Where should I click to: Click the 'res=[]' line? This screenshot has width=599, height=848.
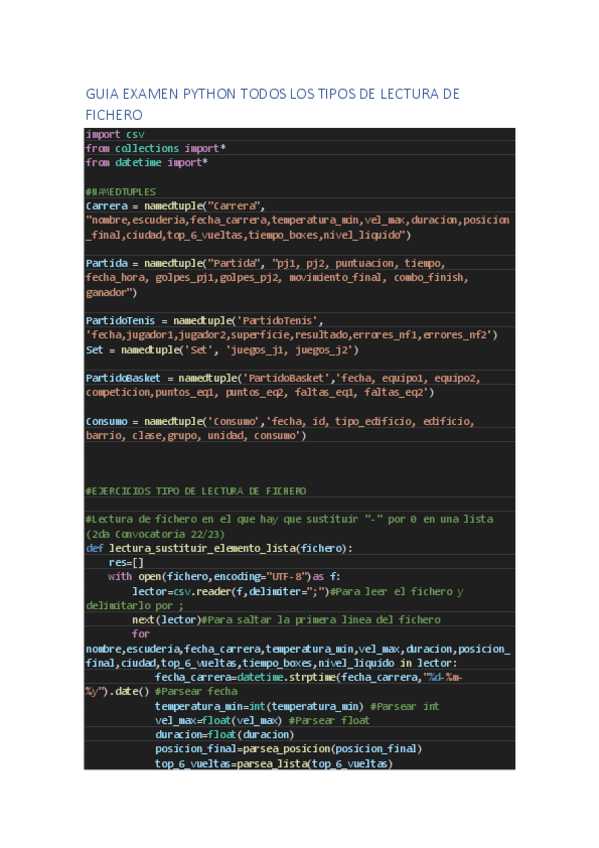coord(126,562)
